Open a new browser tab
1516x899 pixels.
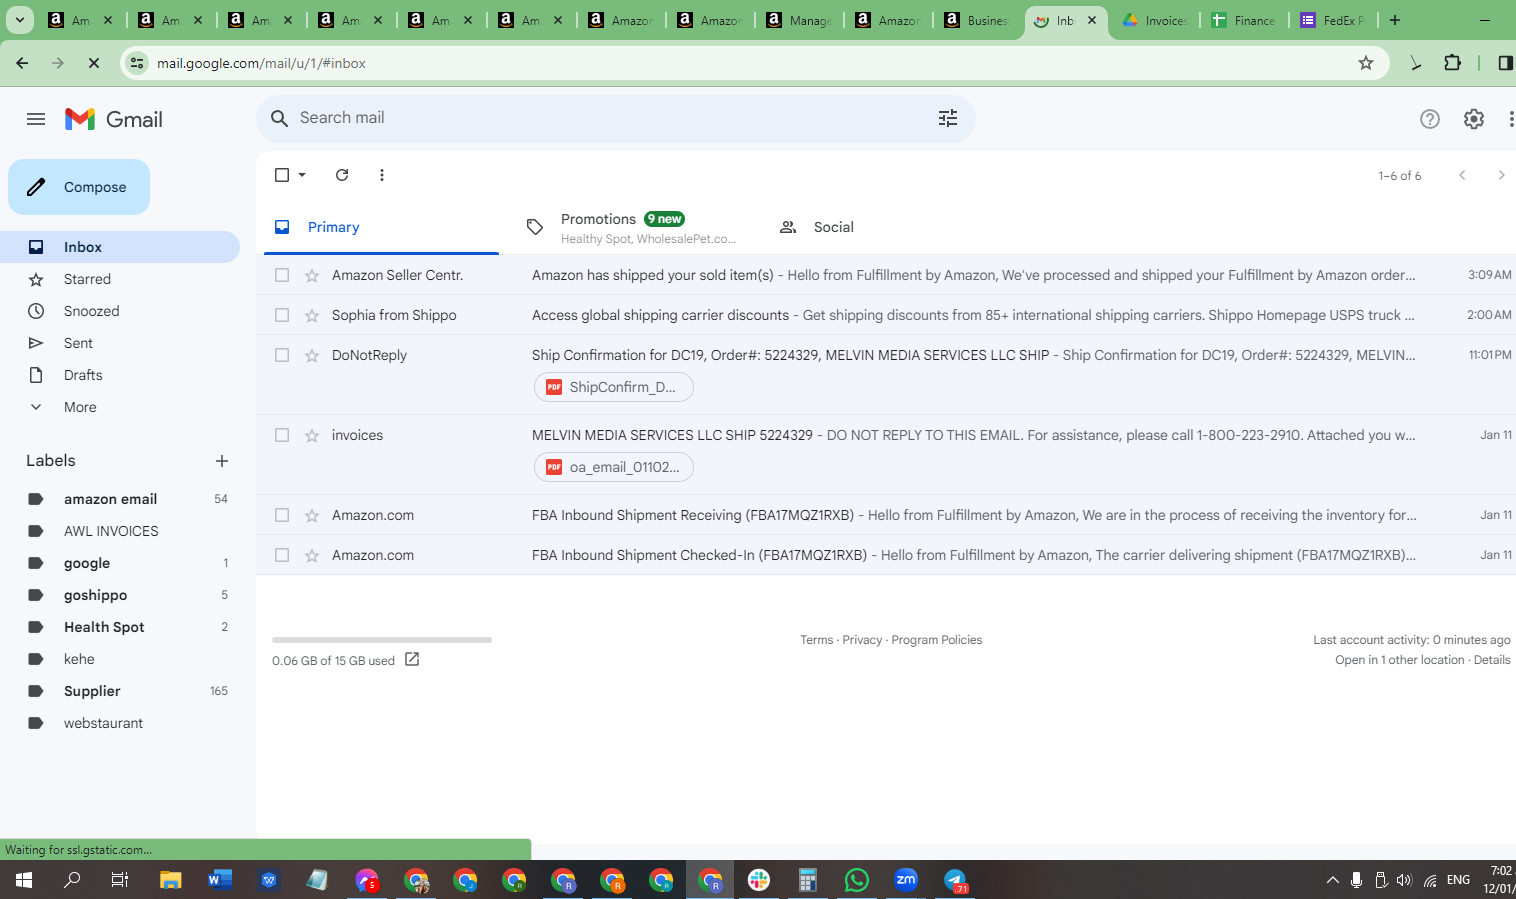pos(1395,20)
